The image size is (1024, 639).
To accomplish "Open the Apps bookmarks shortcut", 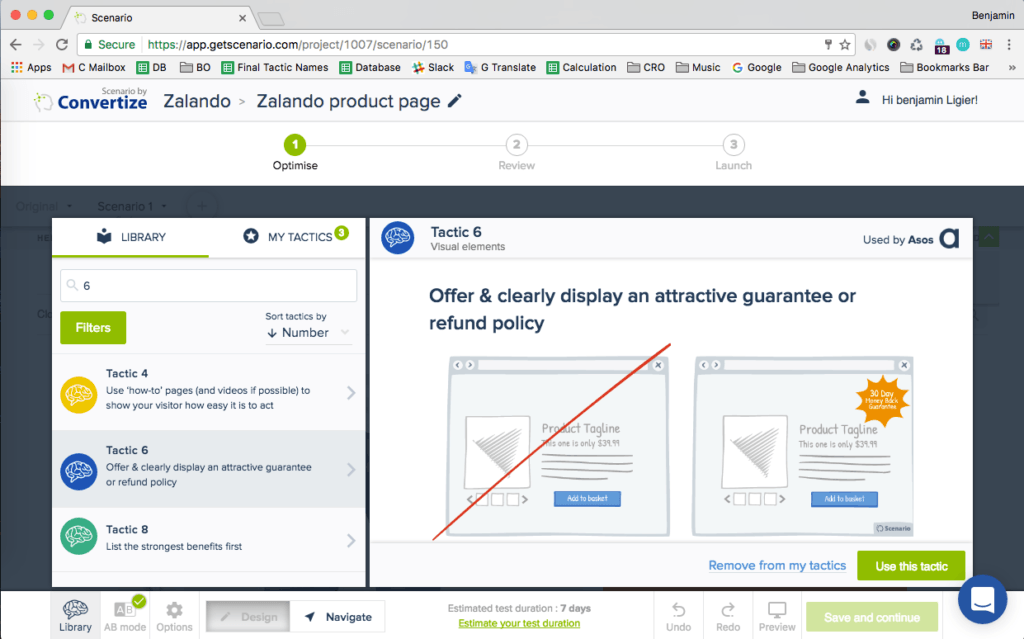I will tap(31, 67).
